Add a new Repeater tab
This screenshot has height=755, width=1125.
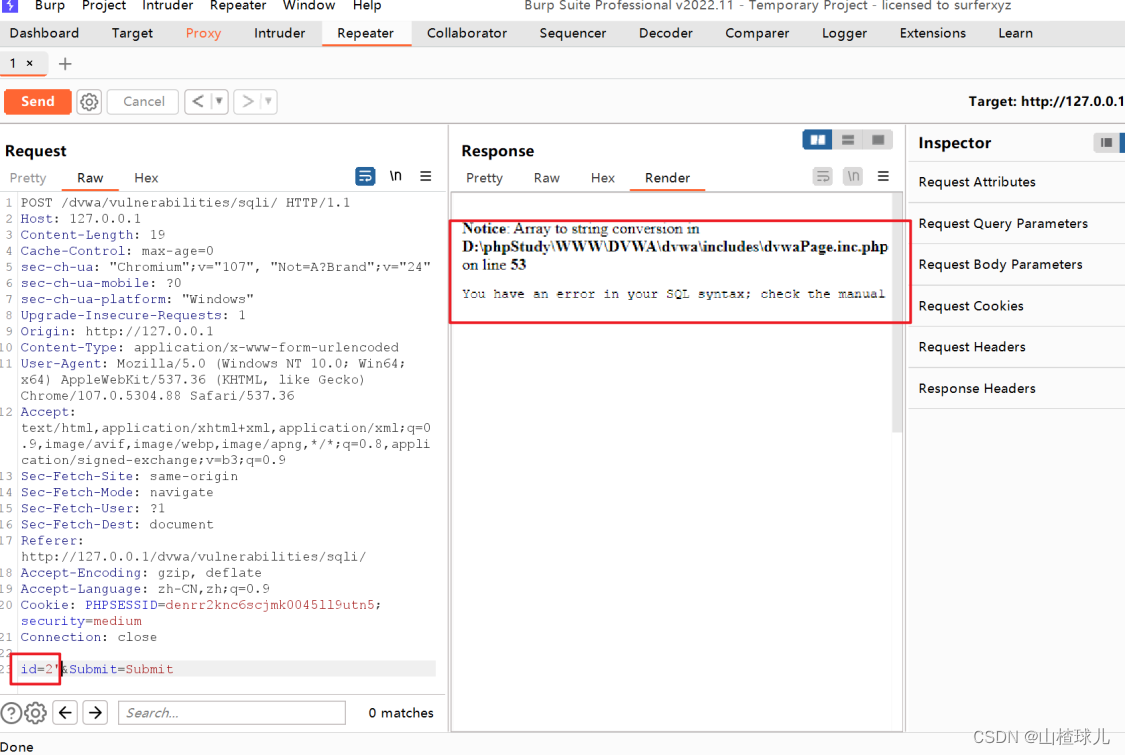(x=65, y=64)
